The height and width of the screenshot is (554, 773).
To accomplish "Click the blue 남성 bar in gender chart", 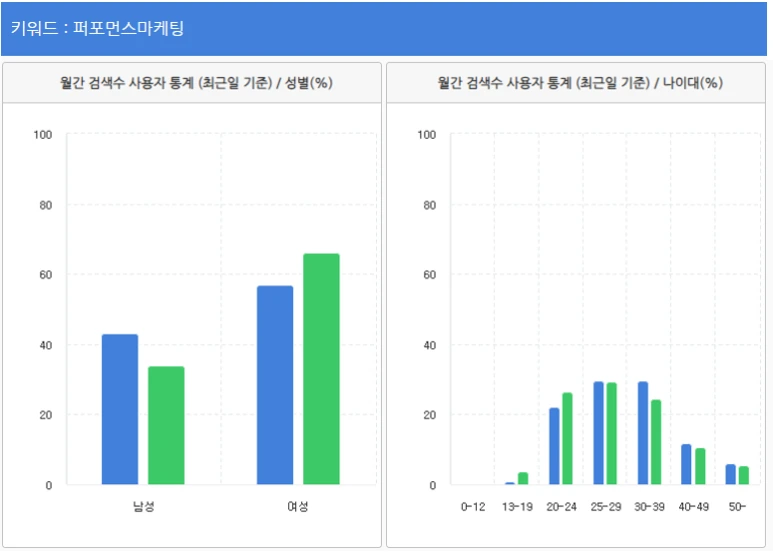I will (x=120, y=409).
